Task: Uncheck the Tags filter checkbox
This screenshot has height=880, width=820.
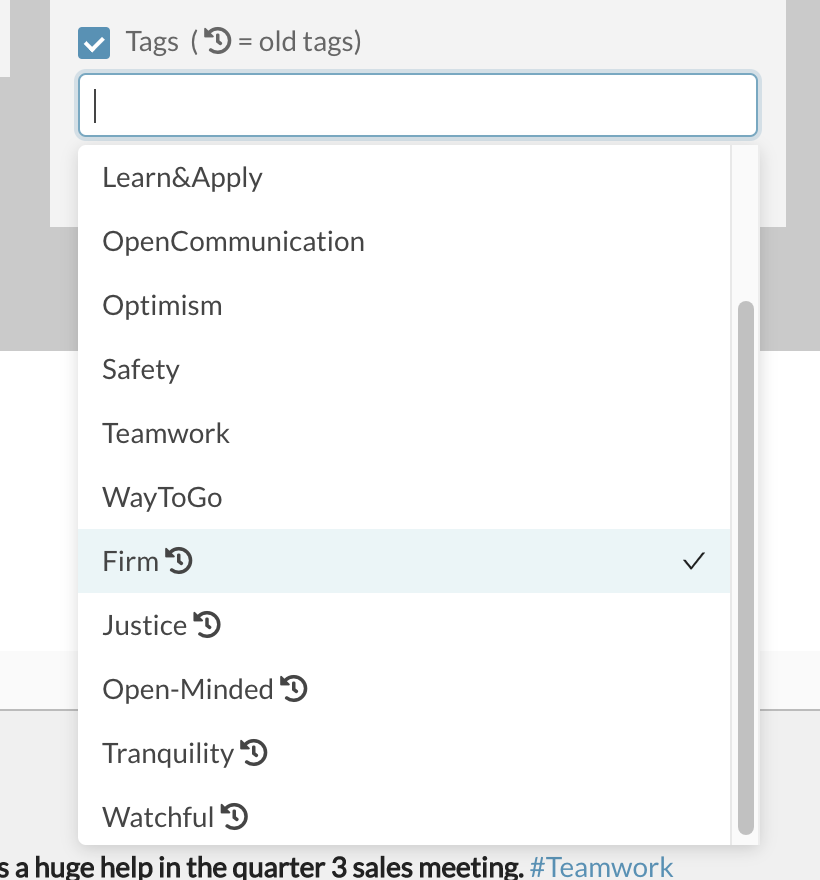Action: tap(94, 43)
